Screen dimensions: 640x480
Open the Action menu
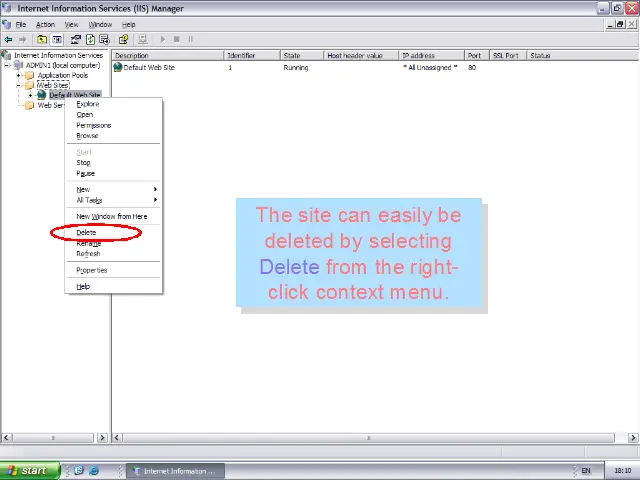(45, 24)
